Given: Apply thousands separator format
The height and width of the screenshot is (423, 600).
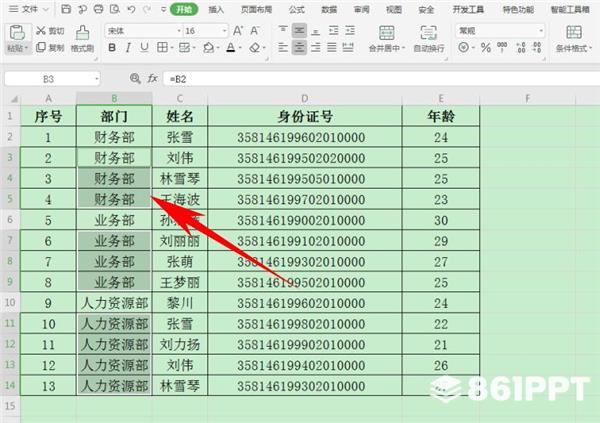Looking at the screenshot, I should [502, 47].
